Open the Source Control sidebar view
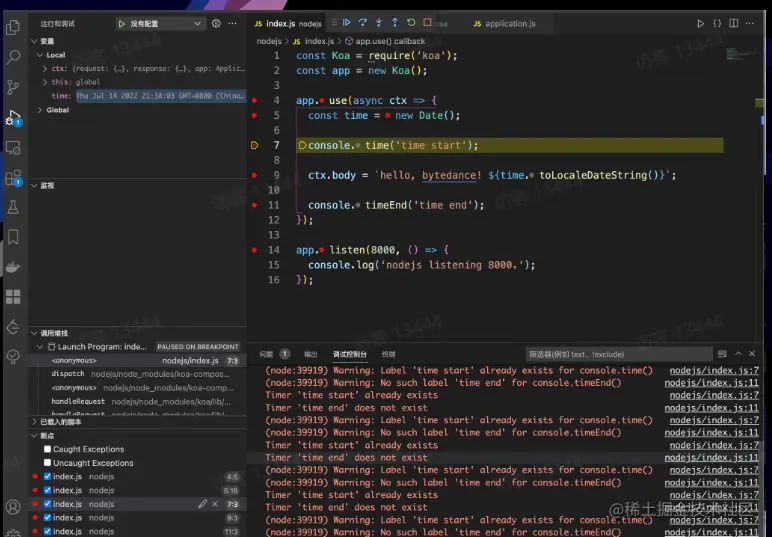The image size is (772, 537). [x=13, y=87]
